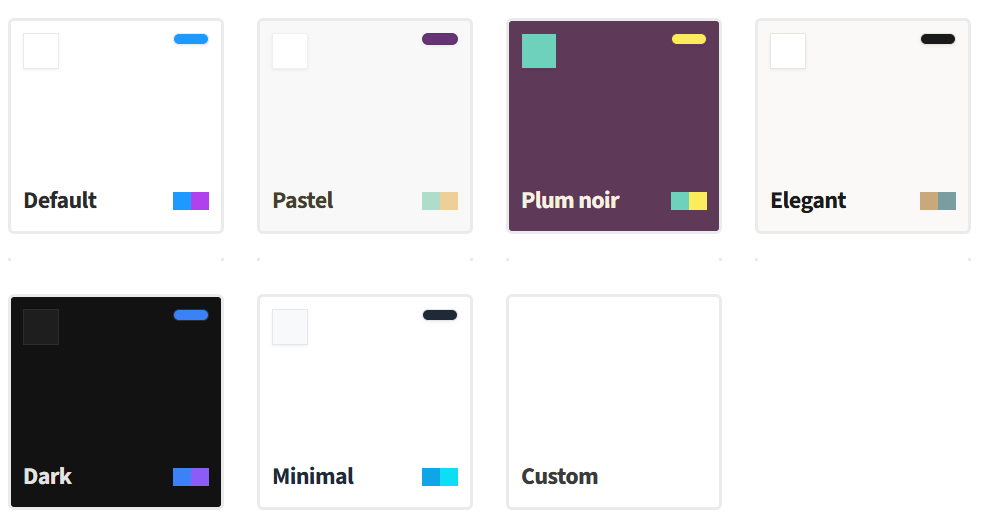This screenshot has width=985, height=528.
Task: Click the black pill on Elegant card
Action: tap(938, 39)
